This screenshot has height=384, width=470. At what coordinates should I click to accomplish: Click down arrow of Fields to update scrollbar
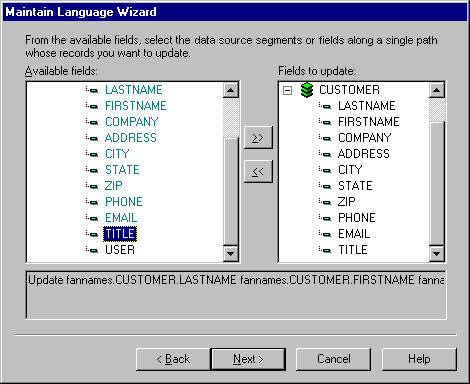pyautogui.click(x=437, y=254)
